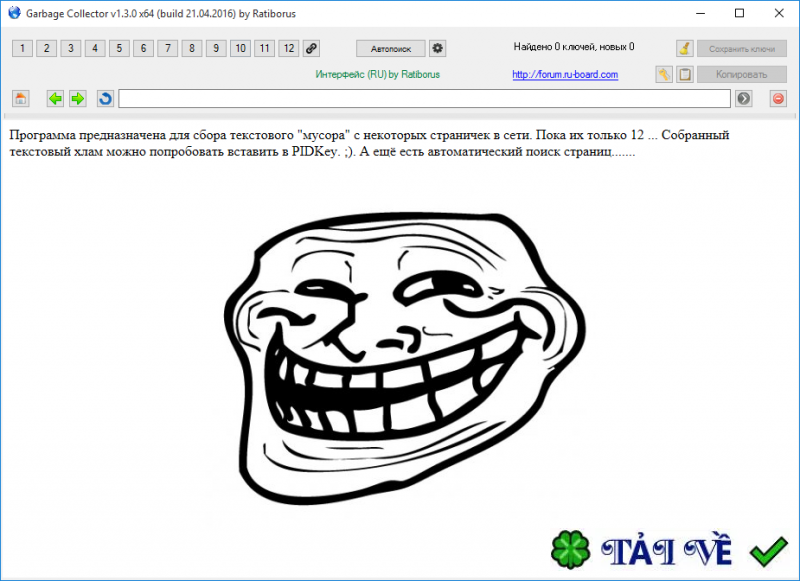Image resolution: width=800 pixels, height=581 pixels.
Task: Click the broom cleanup icon near Сохранить ключи
Action: tap(684, 48)
